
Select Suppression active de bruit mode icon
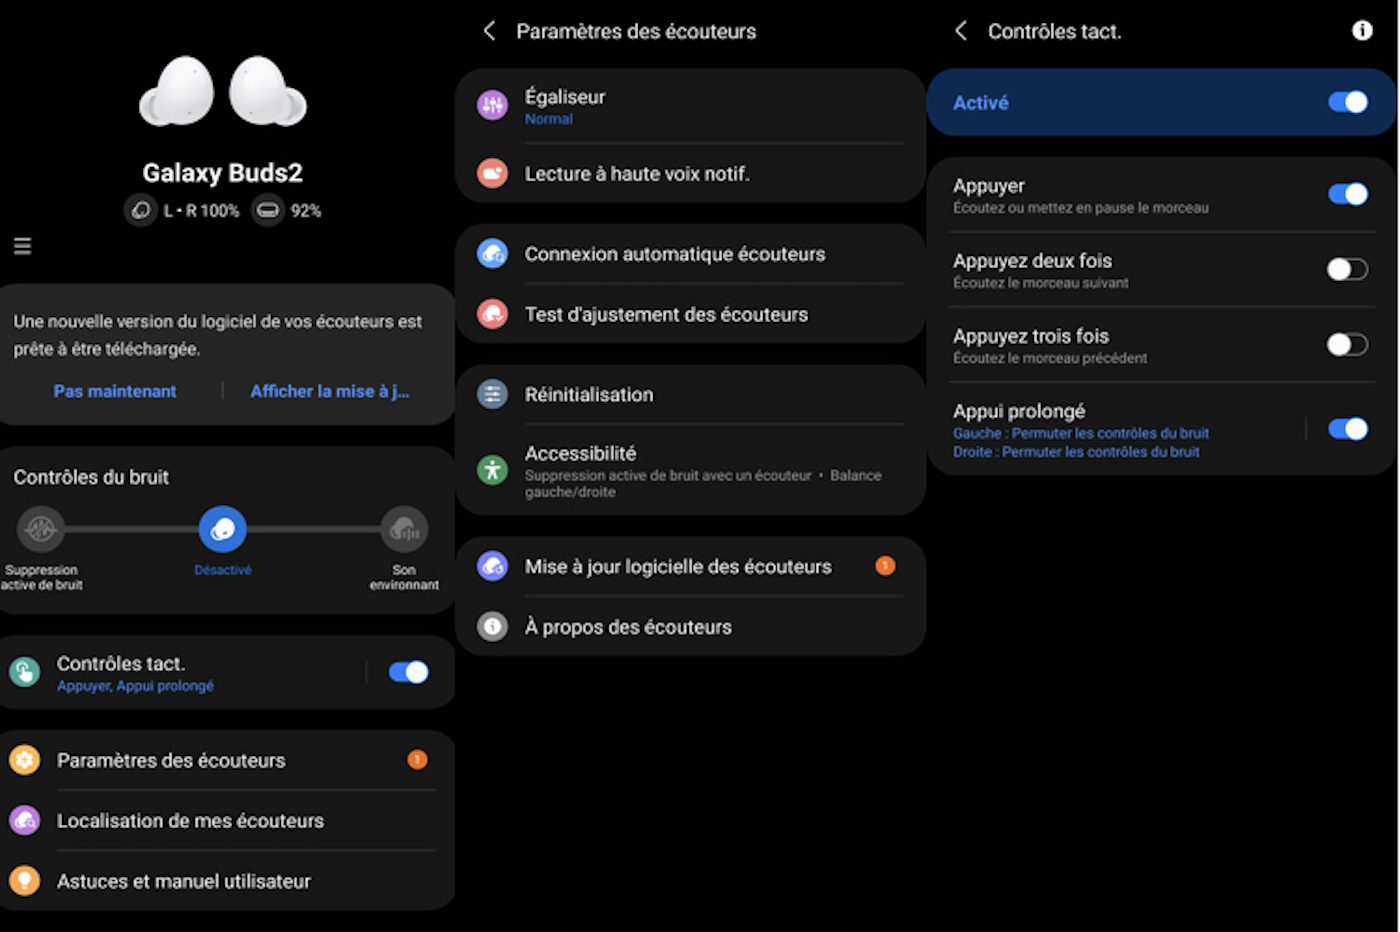pyautogui.click(x=41, y=529)
